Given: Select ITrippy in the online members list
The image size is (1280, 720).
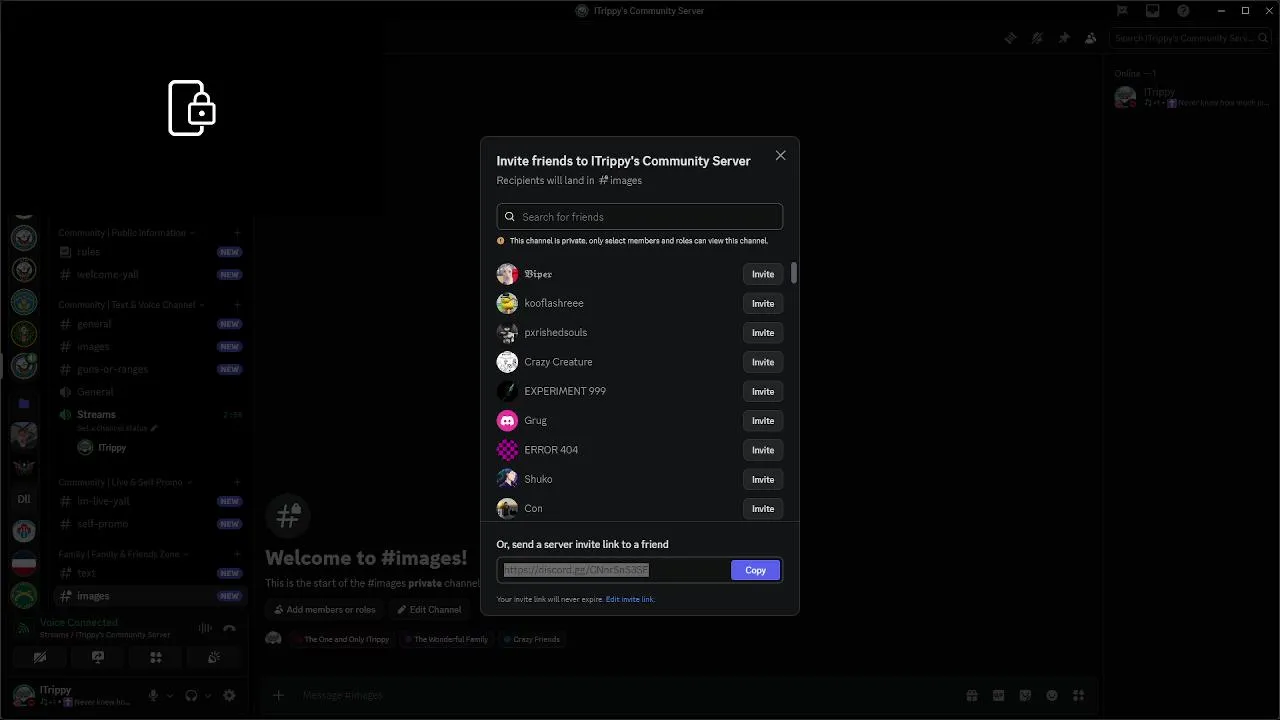Looking at the screenshot, I should (1192, 97).
